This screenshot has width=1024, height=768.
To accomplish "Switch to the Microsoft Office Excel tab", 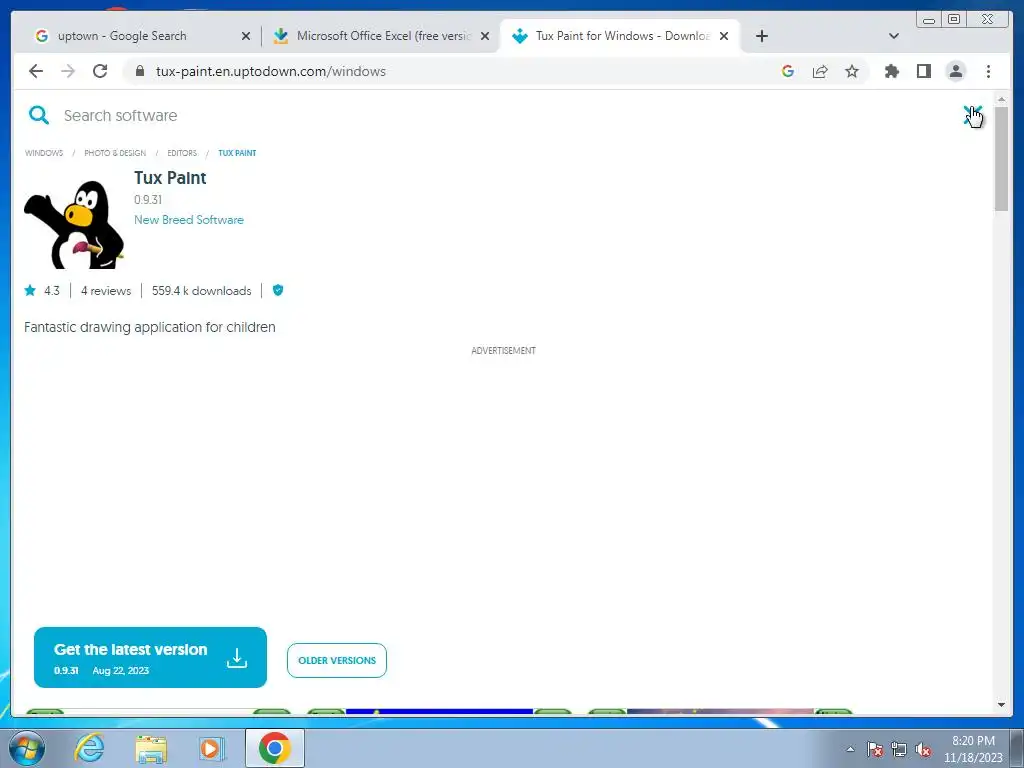I will [x=382, y=36].
